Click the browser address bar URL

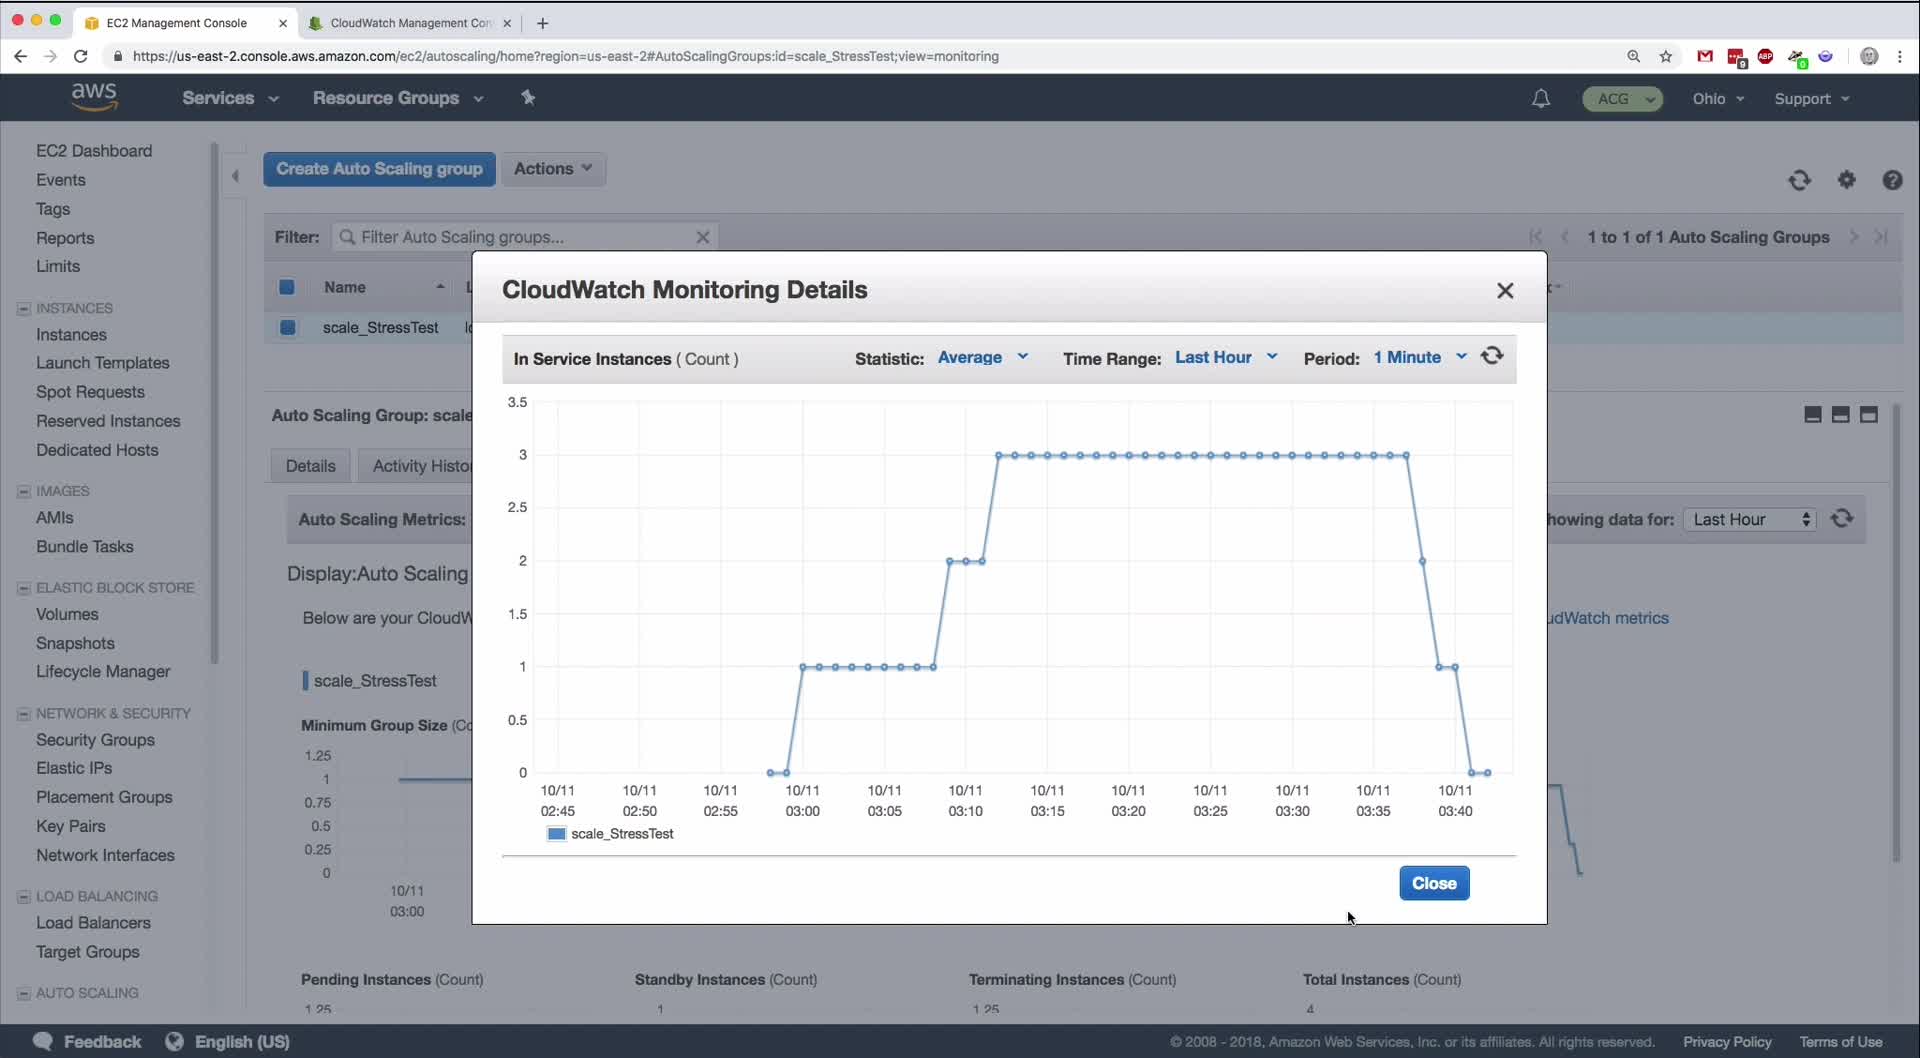pos(565,56)
